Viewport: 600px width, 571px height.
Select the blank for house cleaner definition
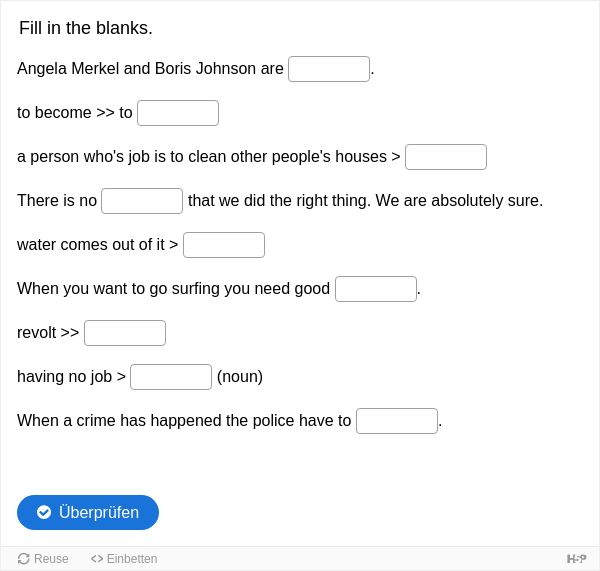click(x=446, y=157)
